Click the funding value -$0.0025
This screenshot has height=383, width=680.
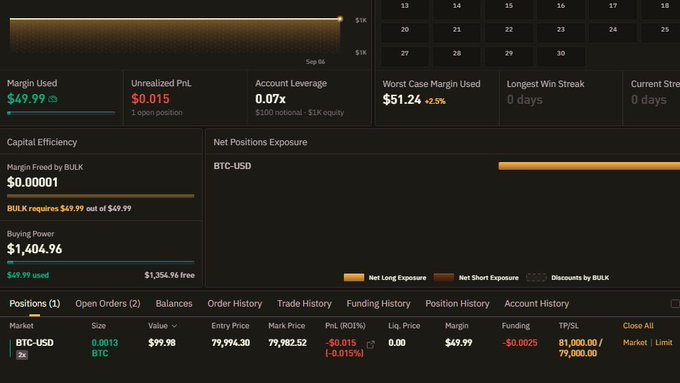(520, 343)
